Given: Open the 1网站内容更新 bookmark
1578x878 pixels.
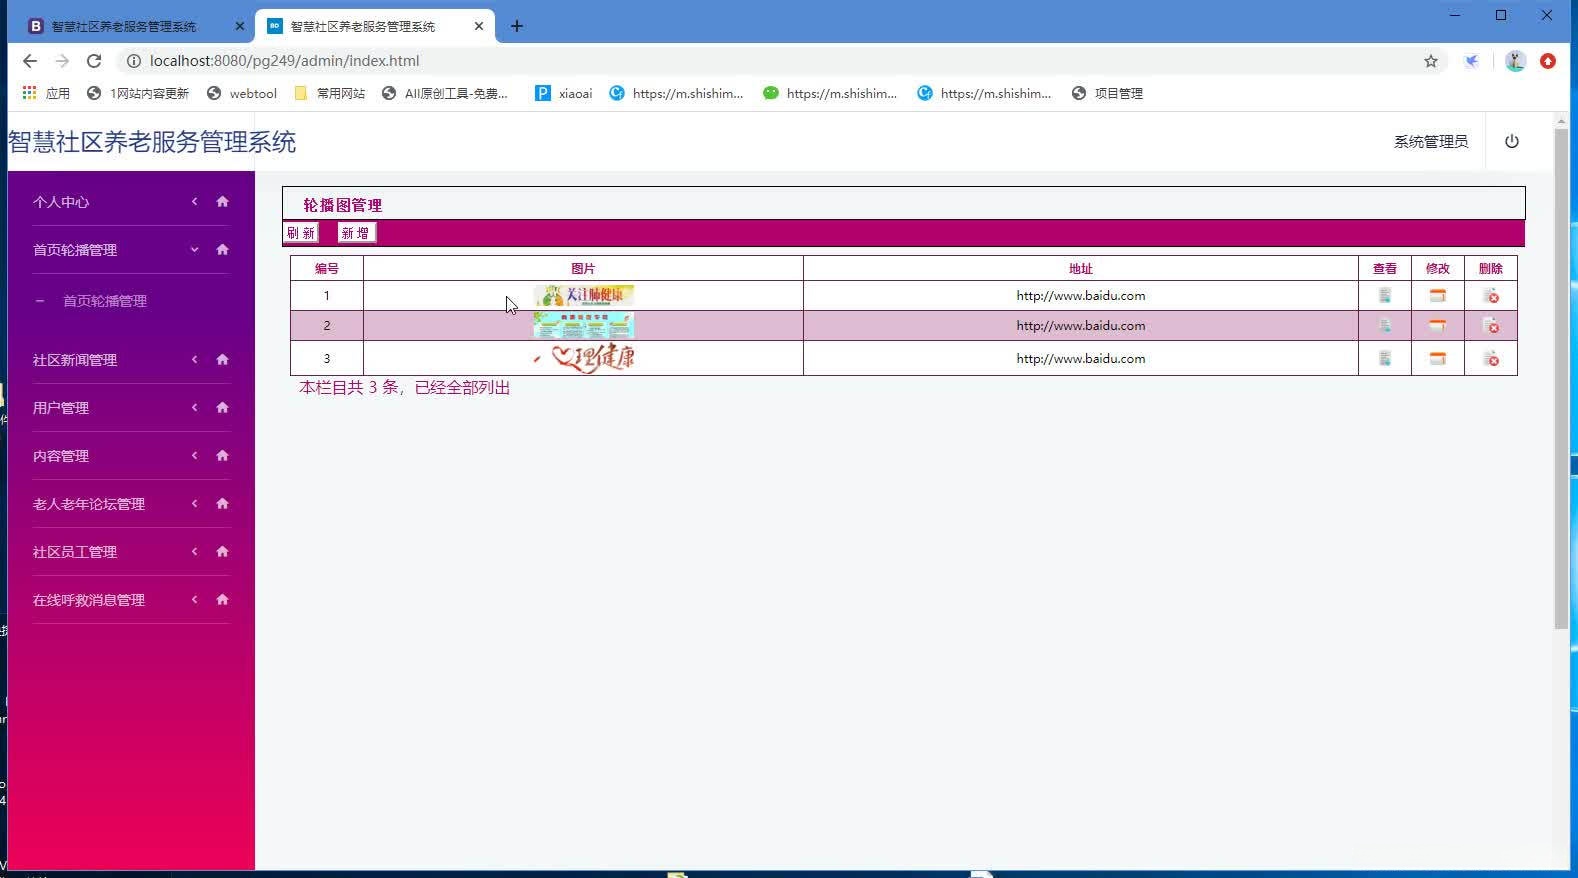Looking at the screenshot, I should point(138,93).
